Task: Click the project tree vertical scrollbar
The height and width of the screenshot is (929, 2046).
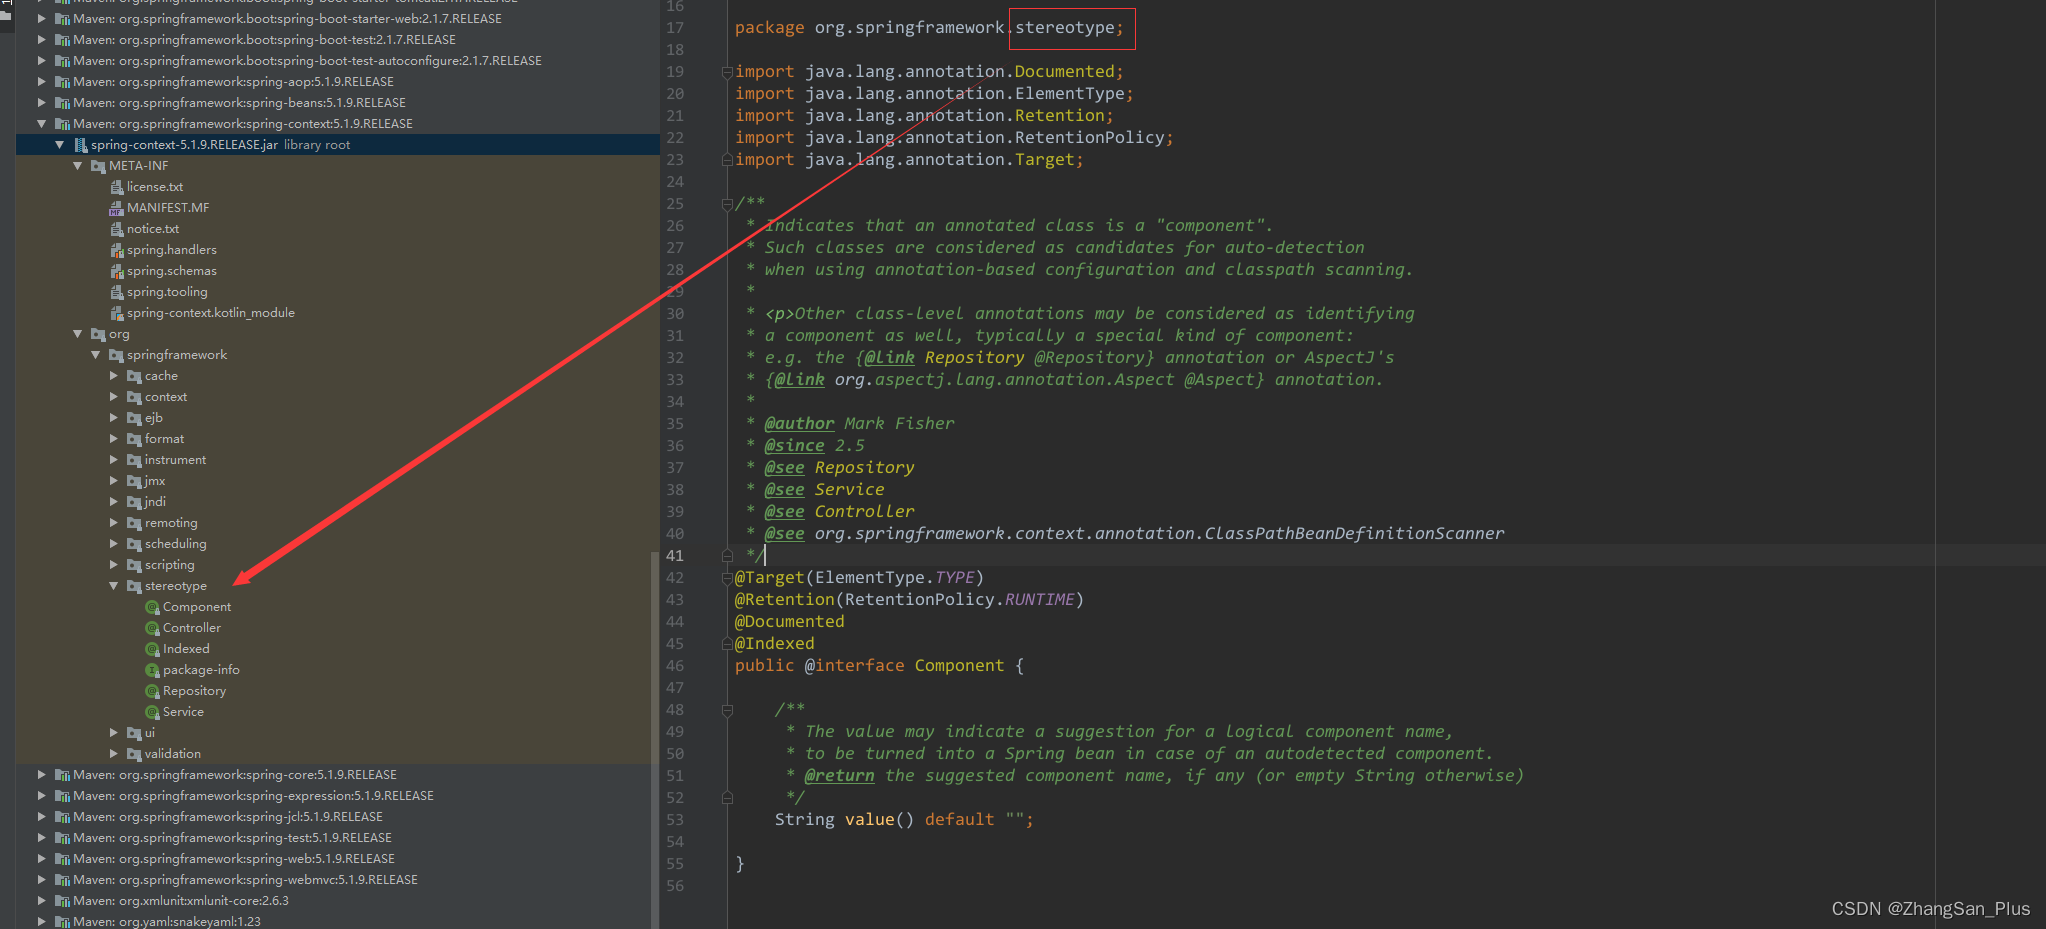Action: click(655, 740)
